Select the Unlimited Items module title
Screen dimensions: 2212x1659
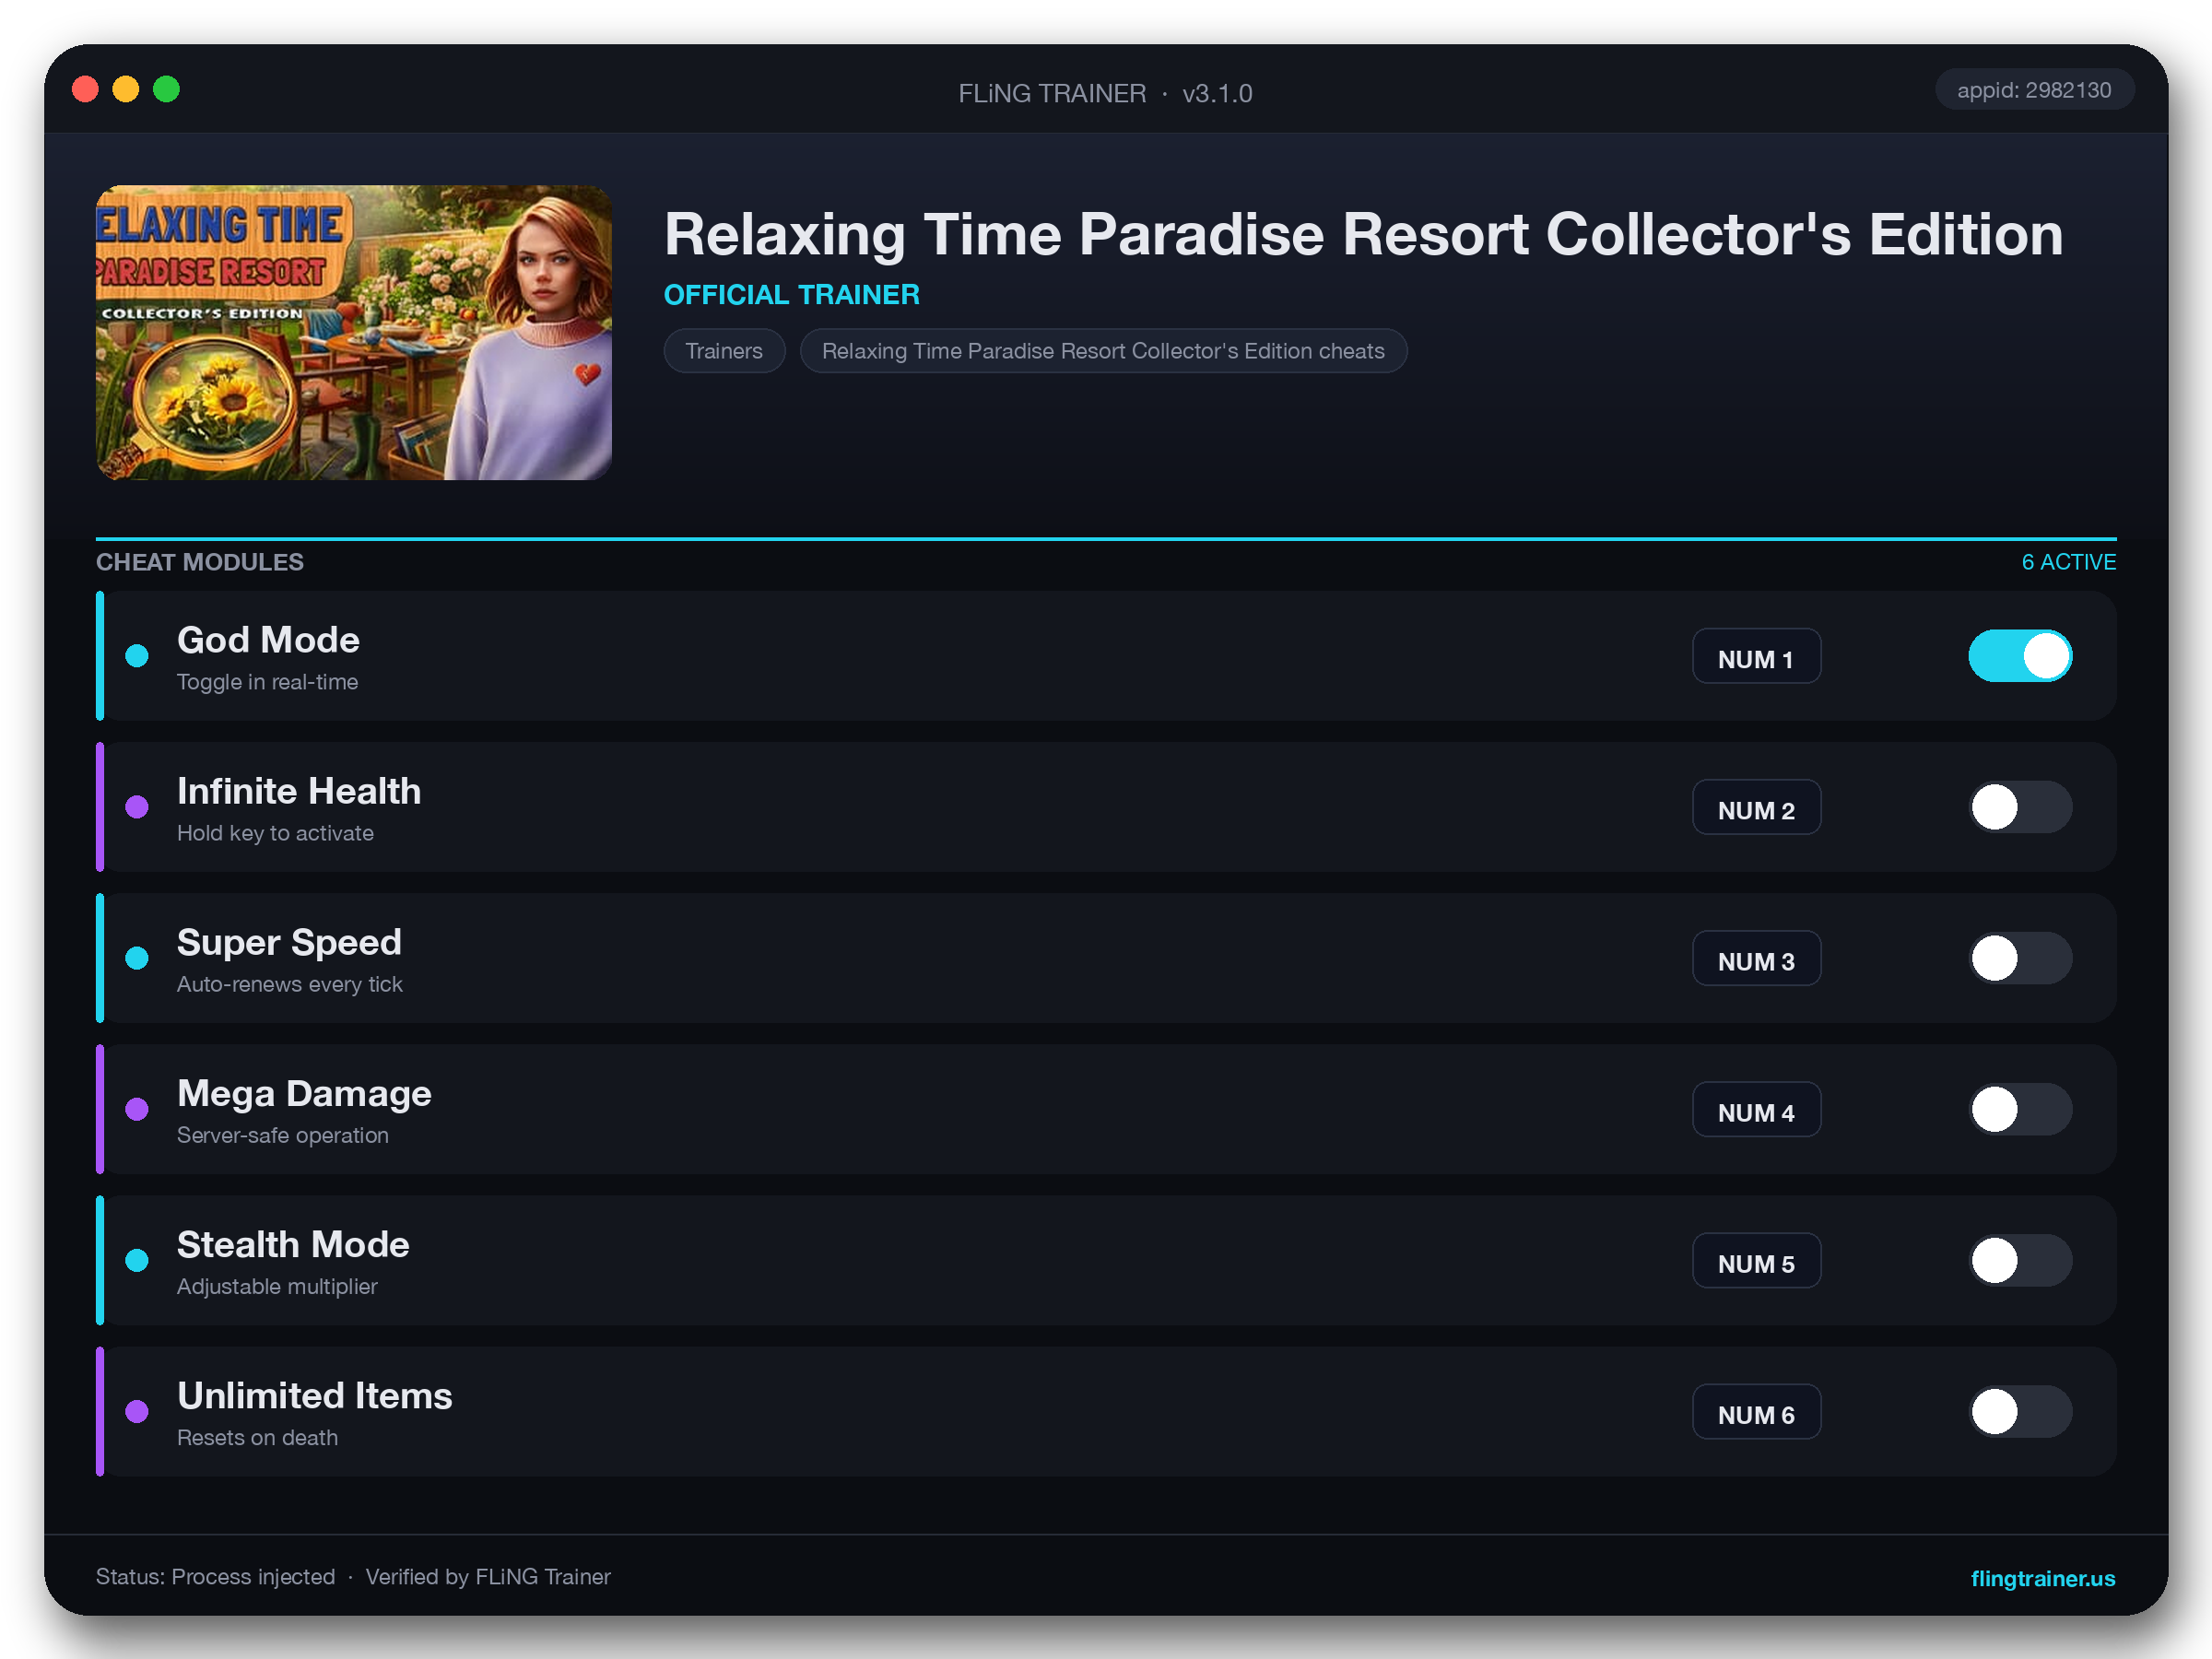click(x=315, y=1395)
